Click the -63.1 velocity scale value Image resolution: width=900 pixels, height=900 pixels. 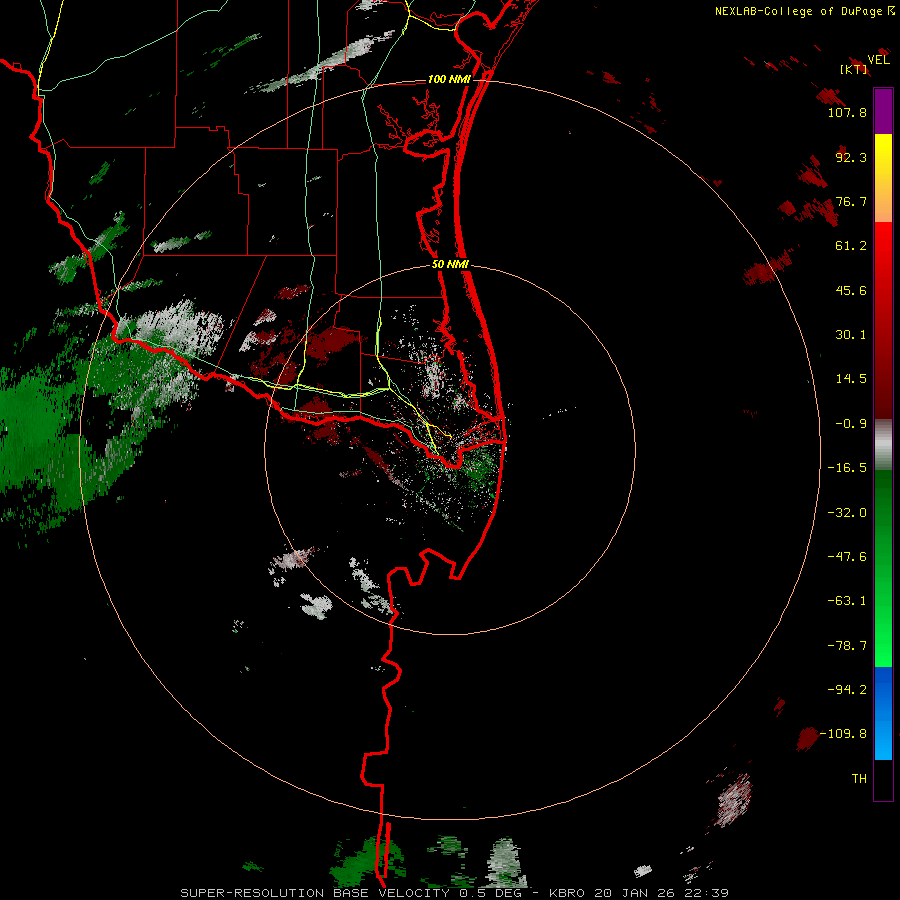(x=847, y=601)
